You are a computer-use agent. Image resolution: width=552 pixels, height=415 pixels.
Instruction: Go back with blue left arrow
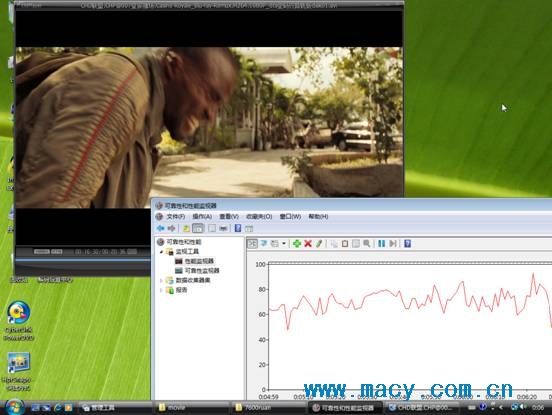tap(161, 228)
